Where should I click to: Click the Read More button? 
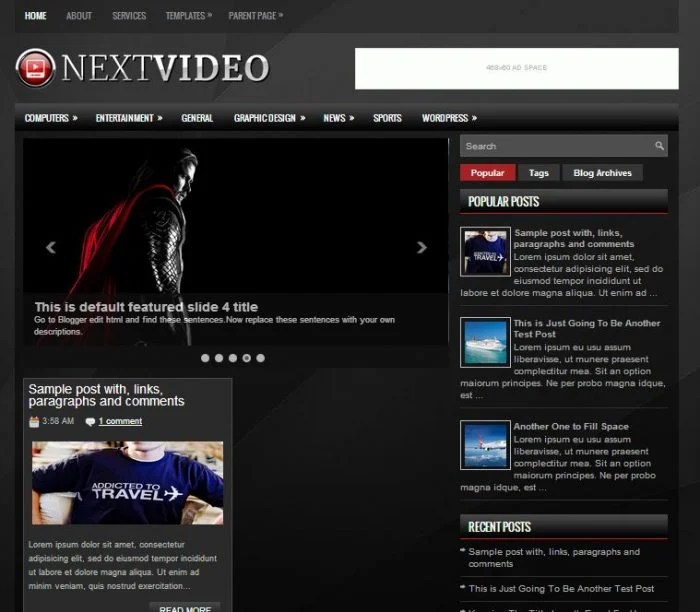click(185, 608)
